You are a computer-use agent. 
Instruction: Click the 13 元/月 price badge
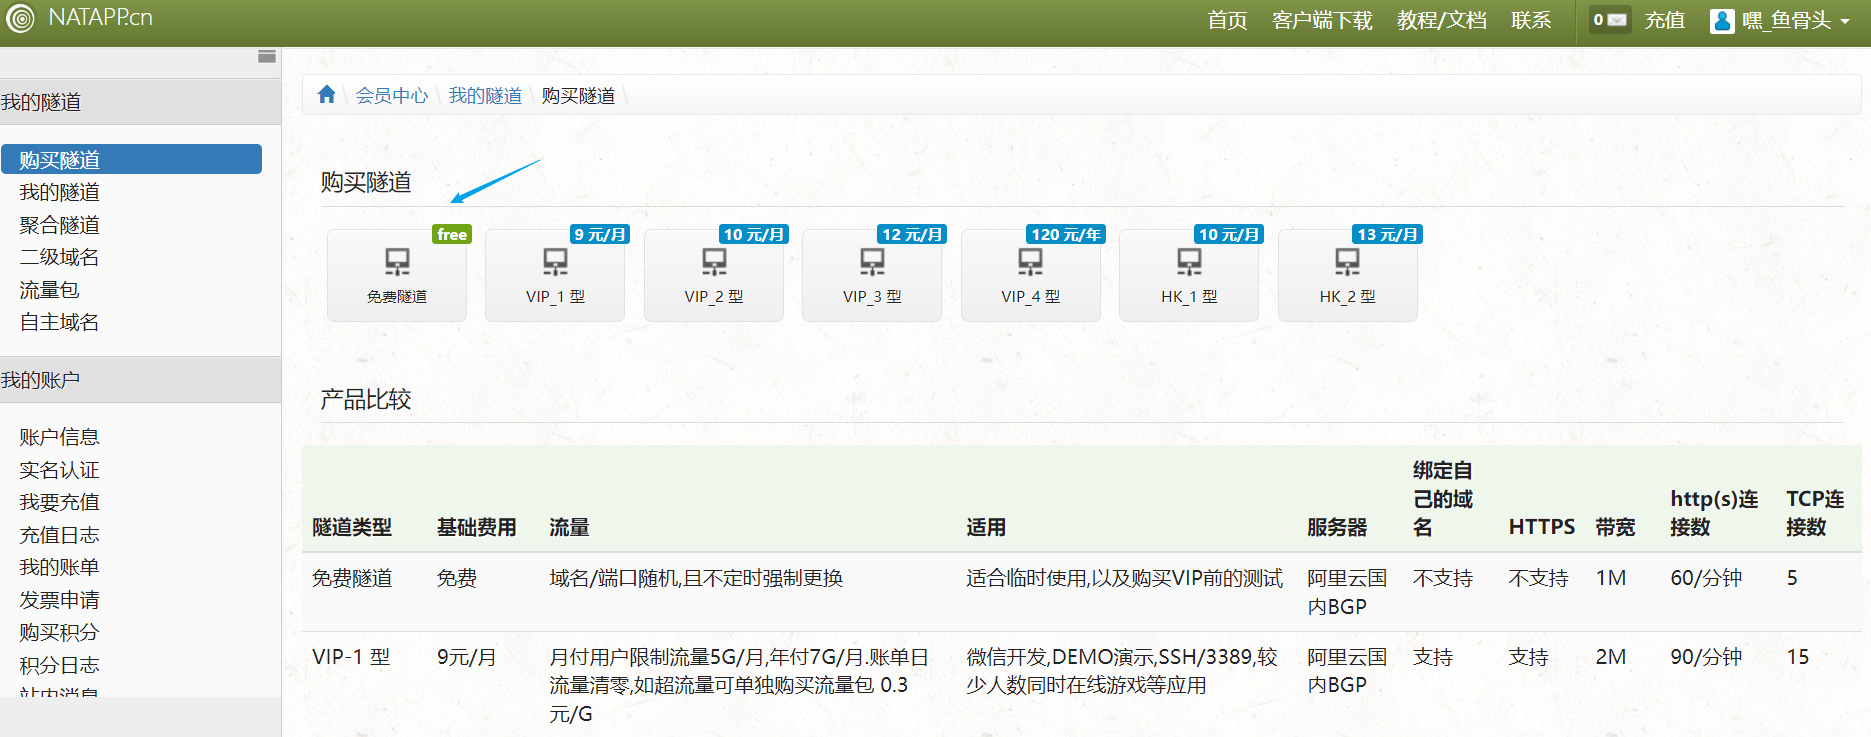point(1388,234)
